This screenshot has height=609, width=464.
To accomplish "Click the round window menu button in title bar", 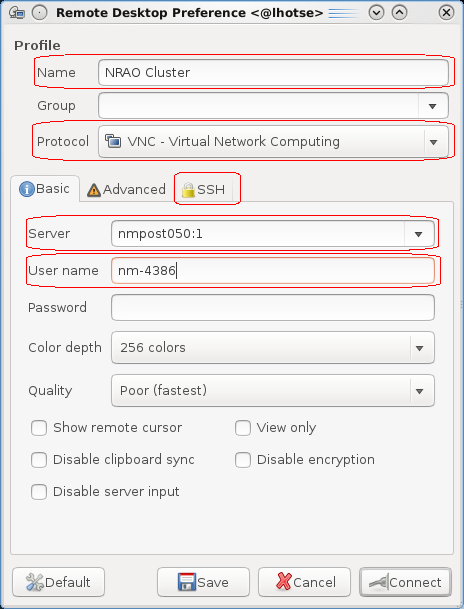I will [x=39, y=13].
